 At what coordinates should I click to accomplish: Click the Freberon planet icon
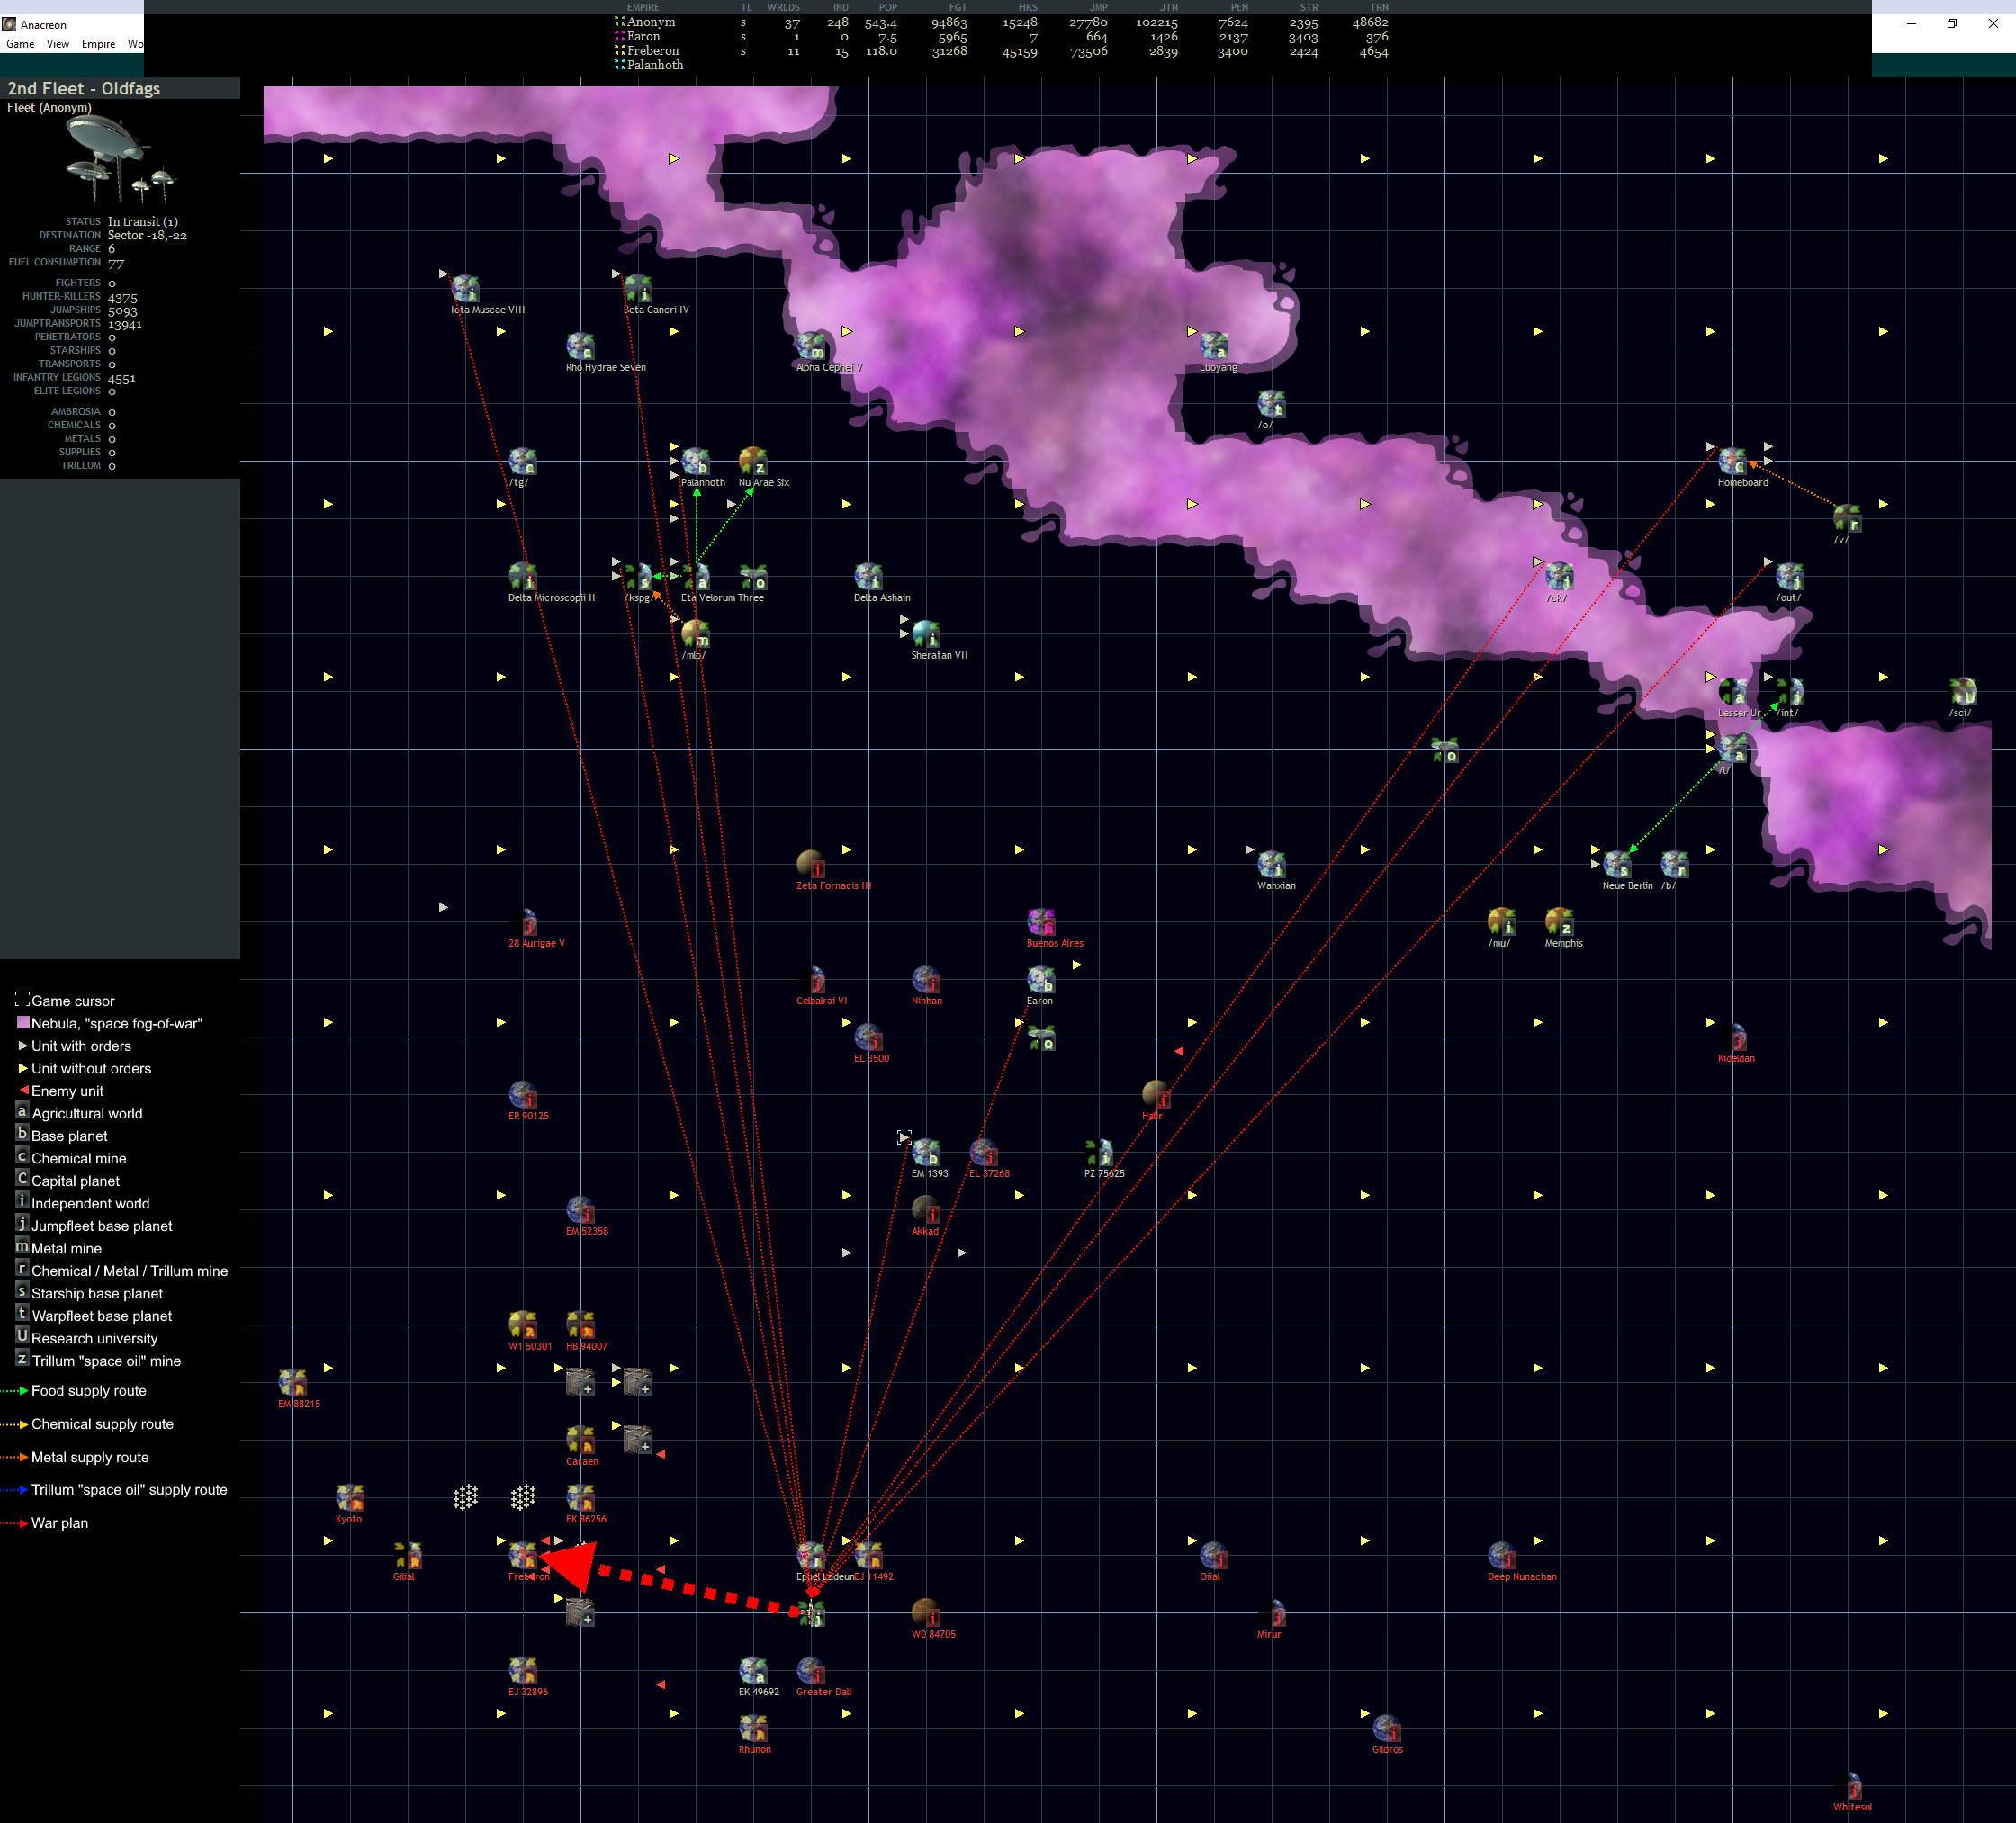pyautogui.click(x=523, y=1555)
